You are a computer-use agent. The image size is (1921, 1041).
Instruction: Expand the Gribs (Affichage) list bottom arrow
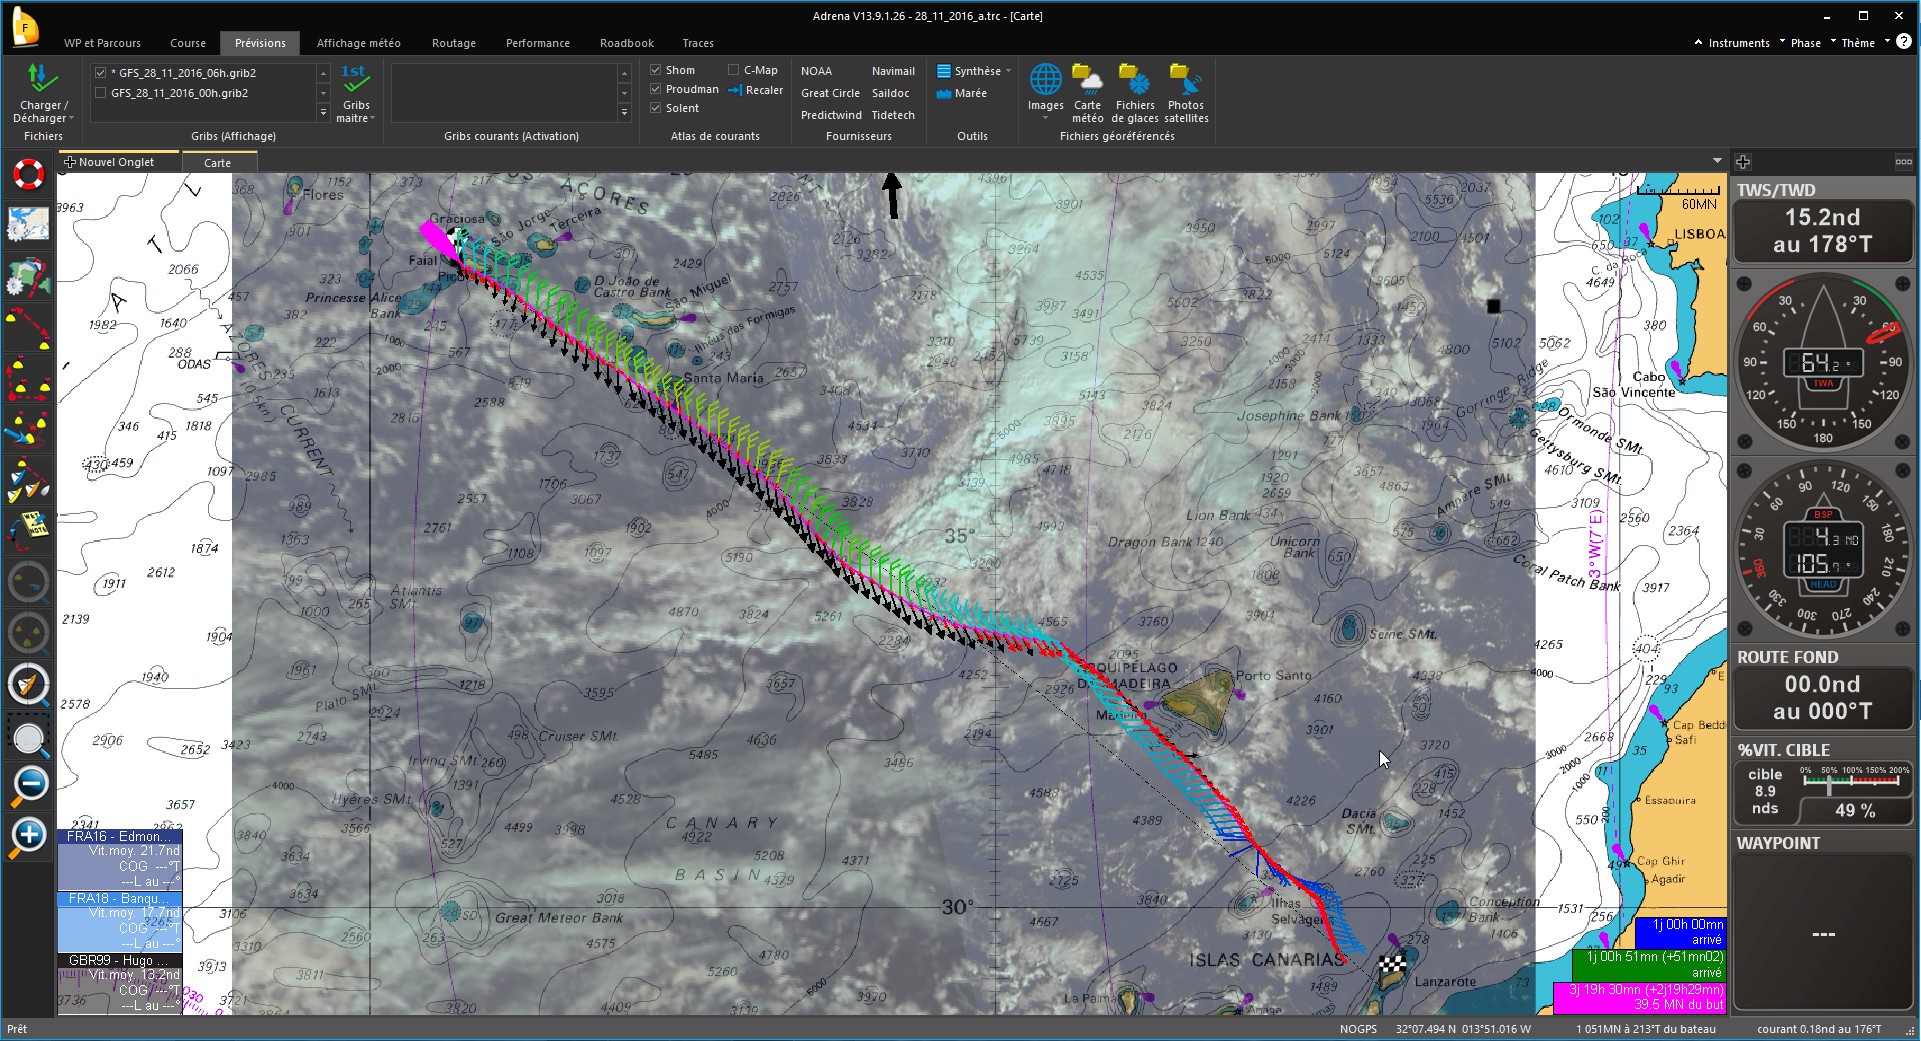coord(323,113)
